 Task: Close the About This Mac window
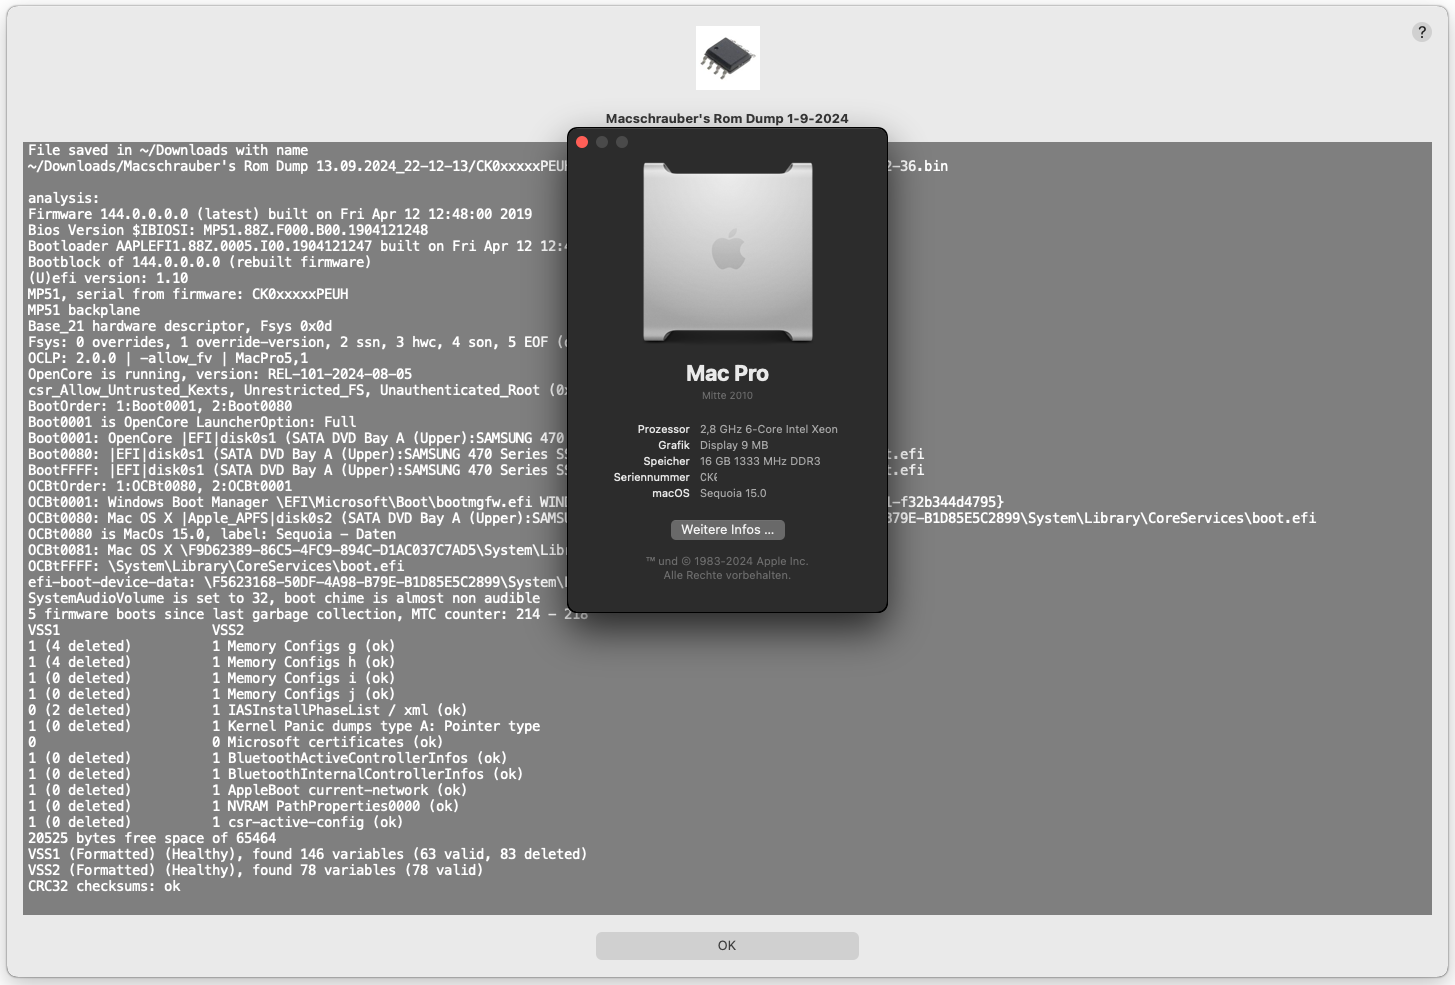point(582,142)
